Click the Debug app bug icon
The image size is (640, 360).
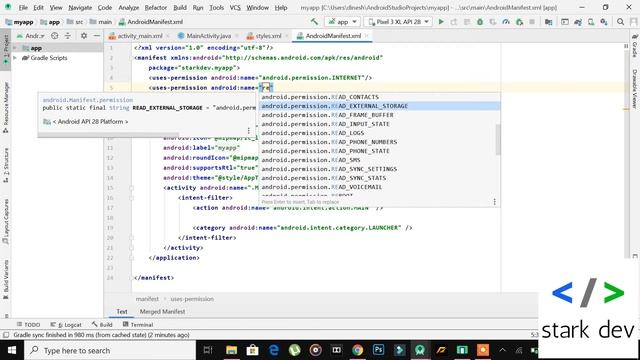[x=480, y=22]
